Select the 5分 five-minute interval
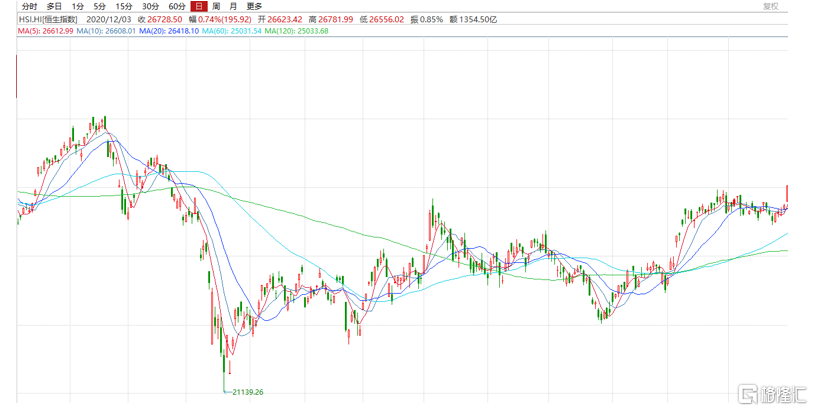The height and width of the screenshot is (411, 813). click(99, 6)
